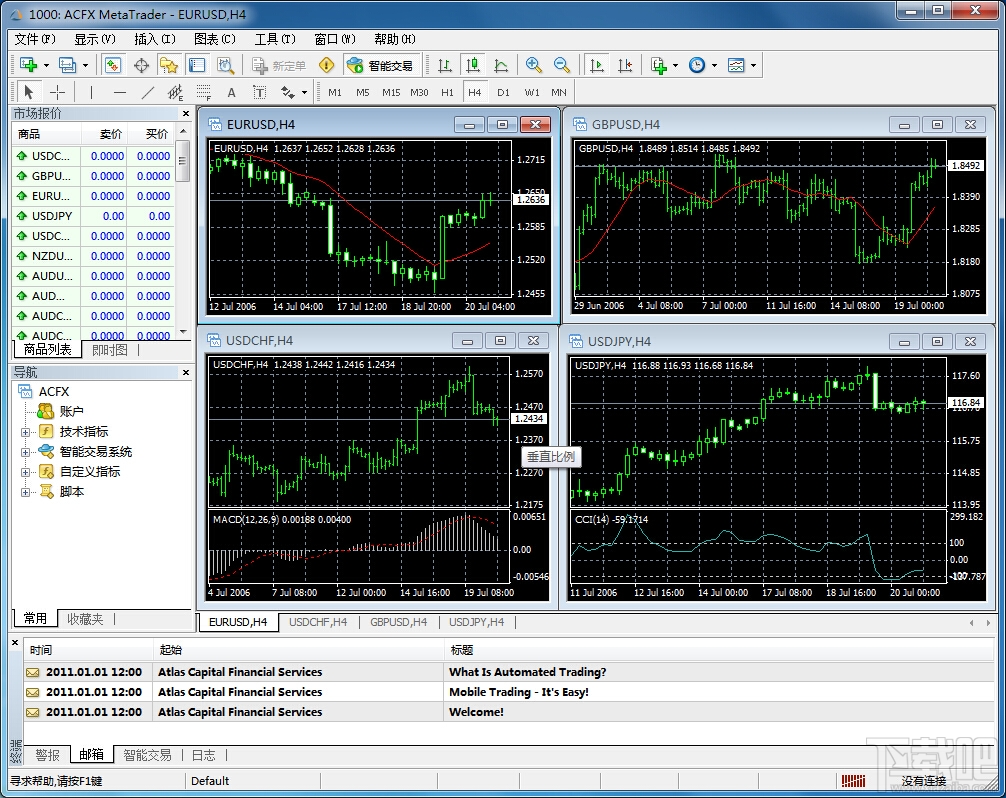The height and width of the screenshot is (798, 1006).
Task: Select the horizontal line drawing tool
Action: pos(120,92)
